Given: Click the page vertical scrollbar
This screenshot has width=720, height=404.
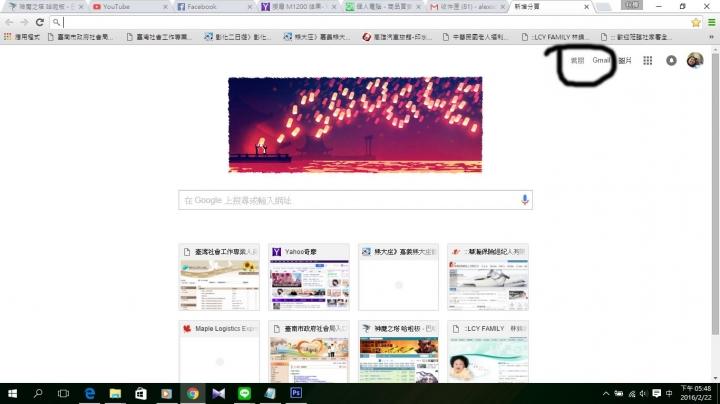Looking at the screenshot, I should [715, 193].
